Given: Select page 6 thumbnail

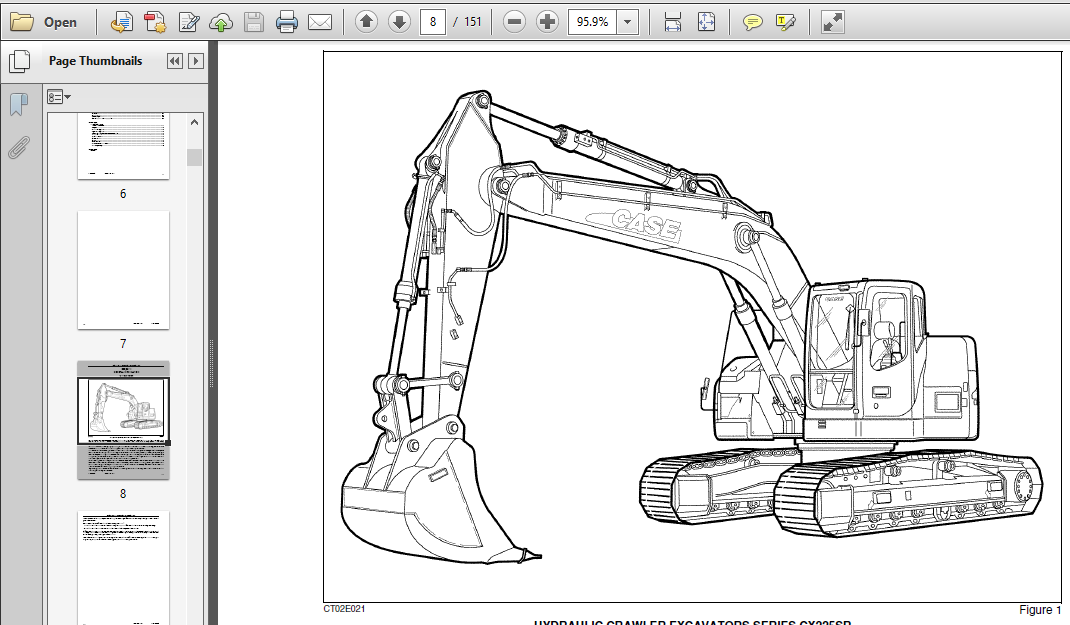Looking at the screenshot, I should tap(123, 146).
